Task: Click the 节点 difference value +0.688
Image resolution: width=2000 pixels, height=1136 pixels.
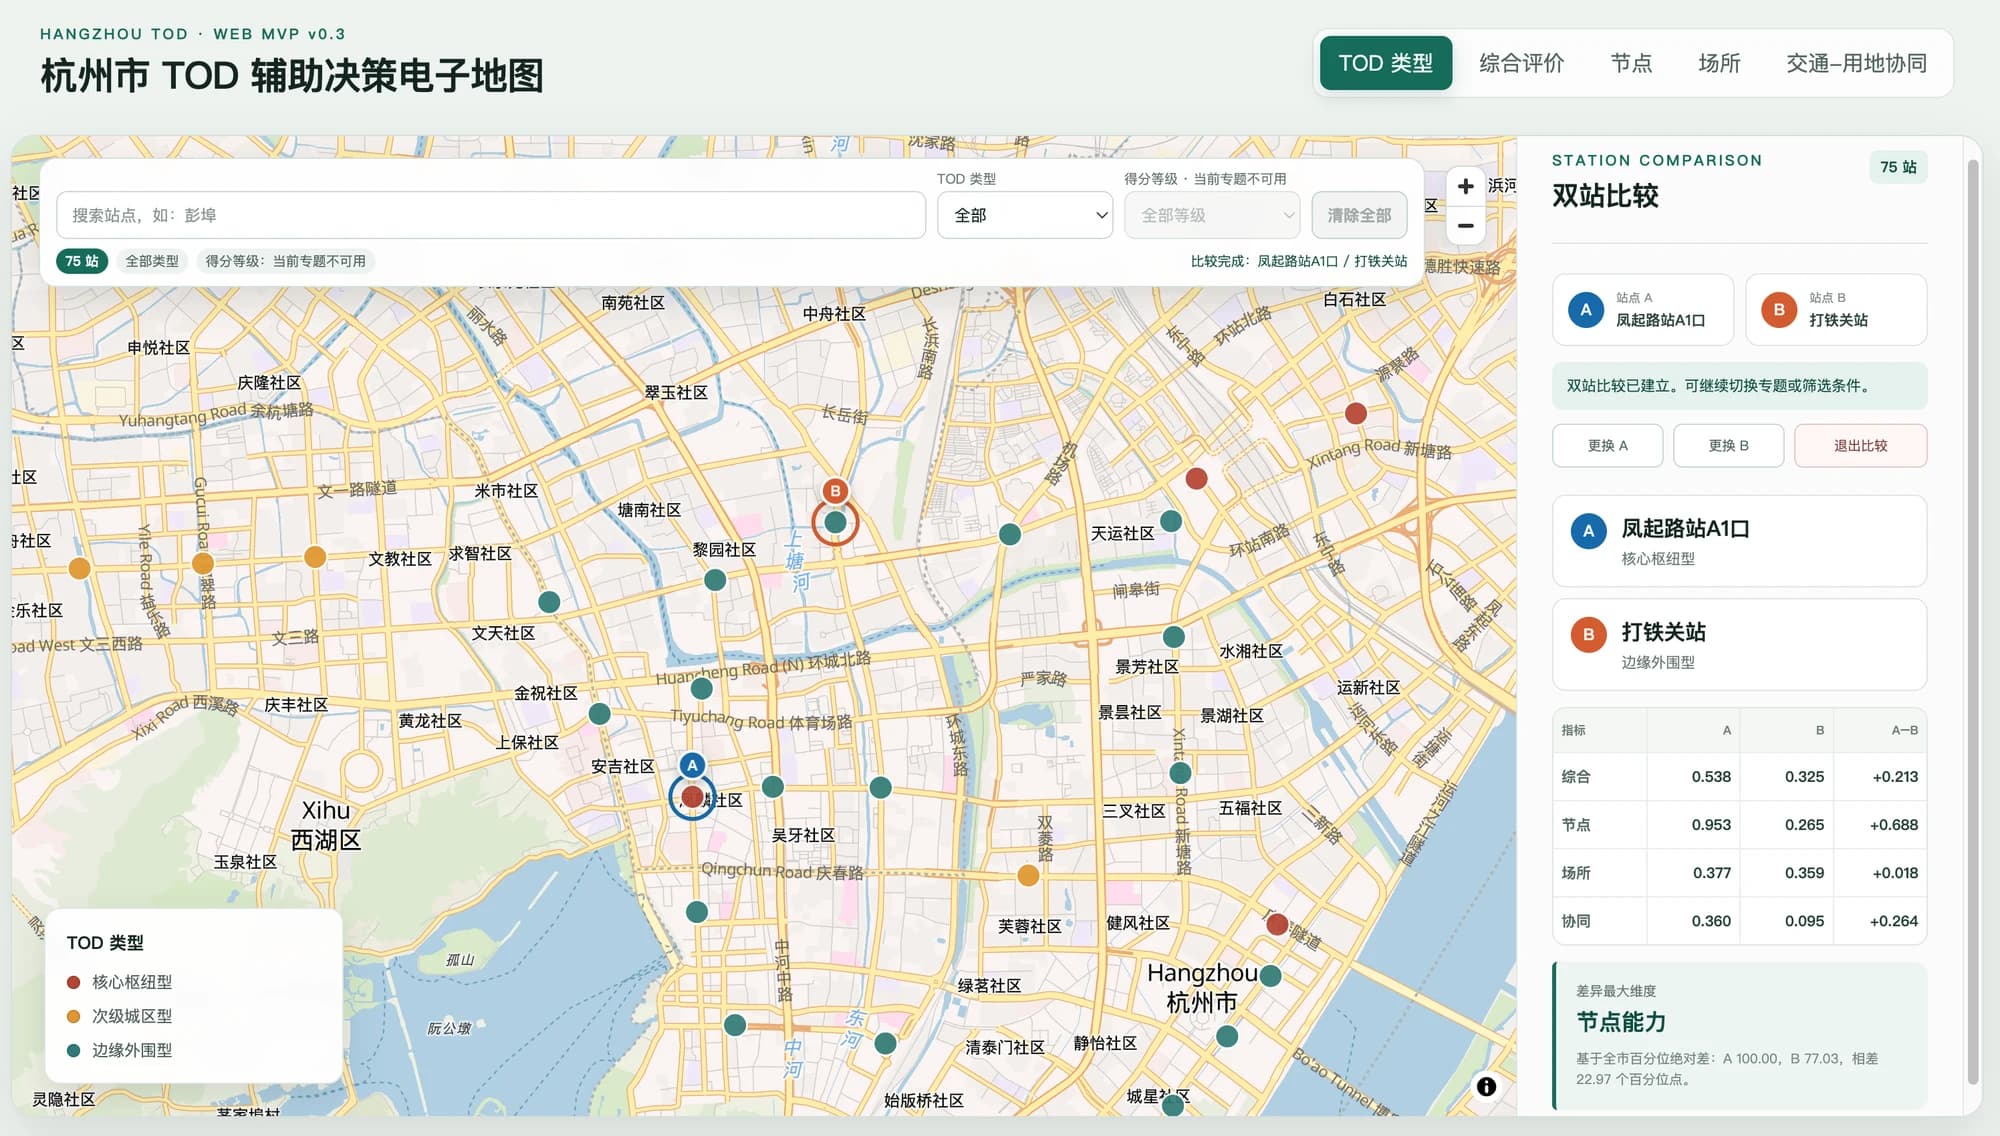Action: pyautogui.click(x=1893, y=825)
